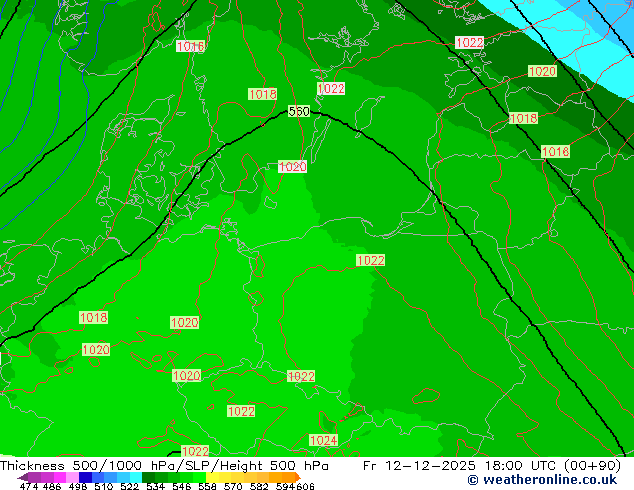Image resolution: width=634 pixels, height=490 pixels.
Task: Click the forecast date 'Fr 12-12-2025 18:00 UTC'
Action: [463, 465]
